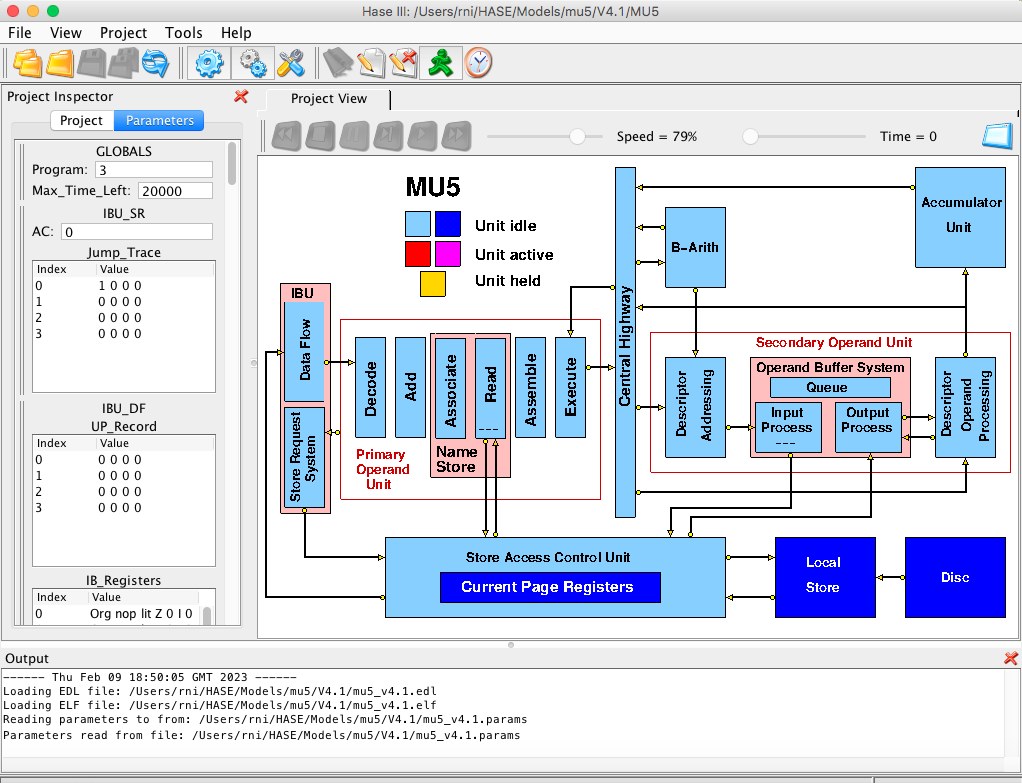Click the grey and blue double-gears icon
Viewport: 1022px width, 783px height.
click(x=252, y=63)
